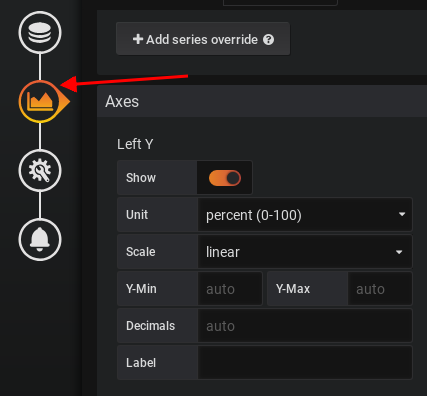Focus the Y-Max input field
Screen dimensions: 427x396
380,289
